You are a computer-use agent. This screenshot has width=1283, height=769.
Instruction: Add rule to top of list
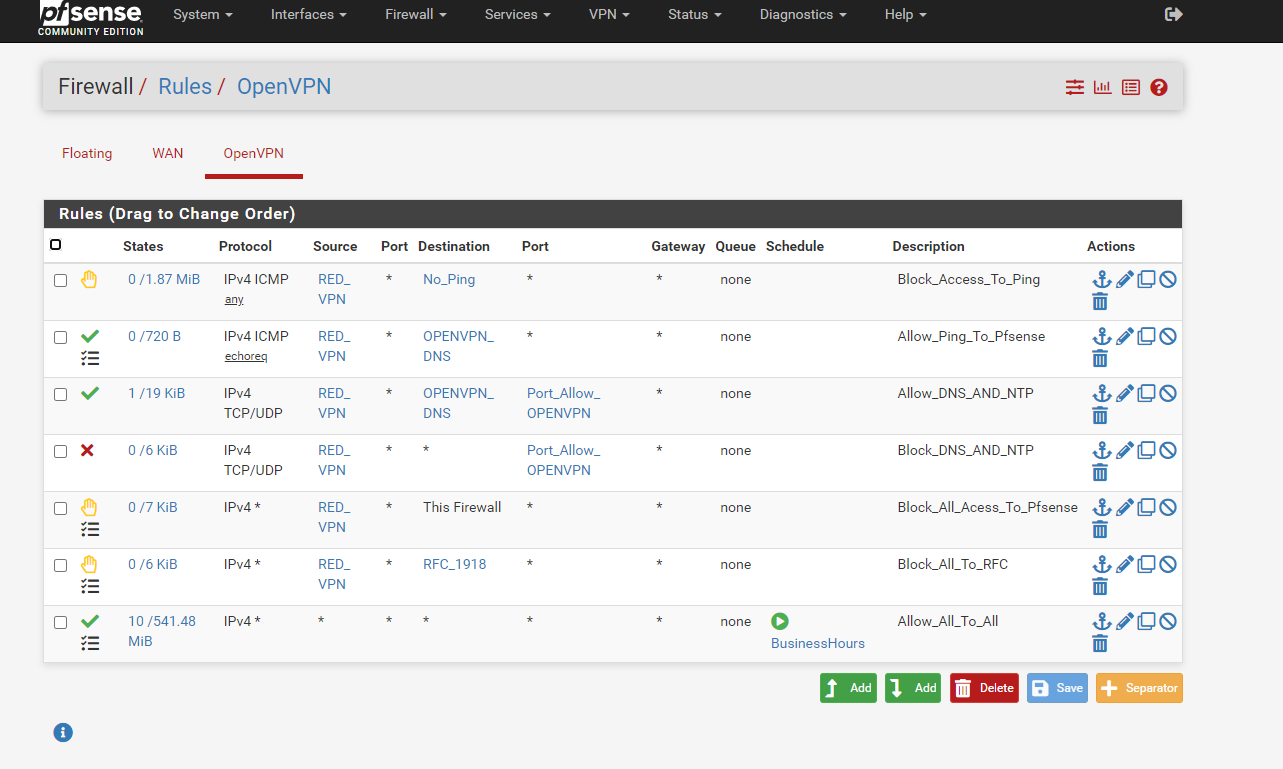pyautogui.click(x=848, y=688)
